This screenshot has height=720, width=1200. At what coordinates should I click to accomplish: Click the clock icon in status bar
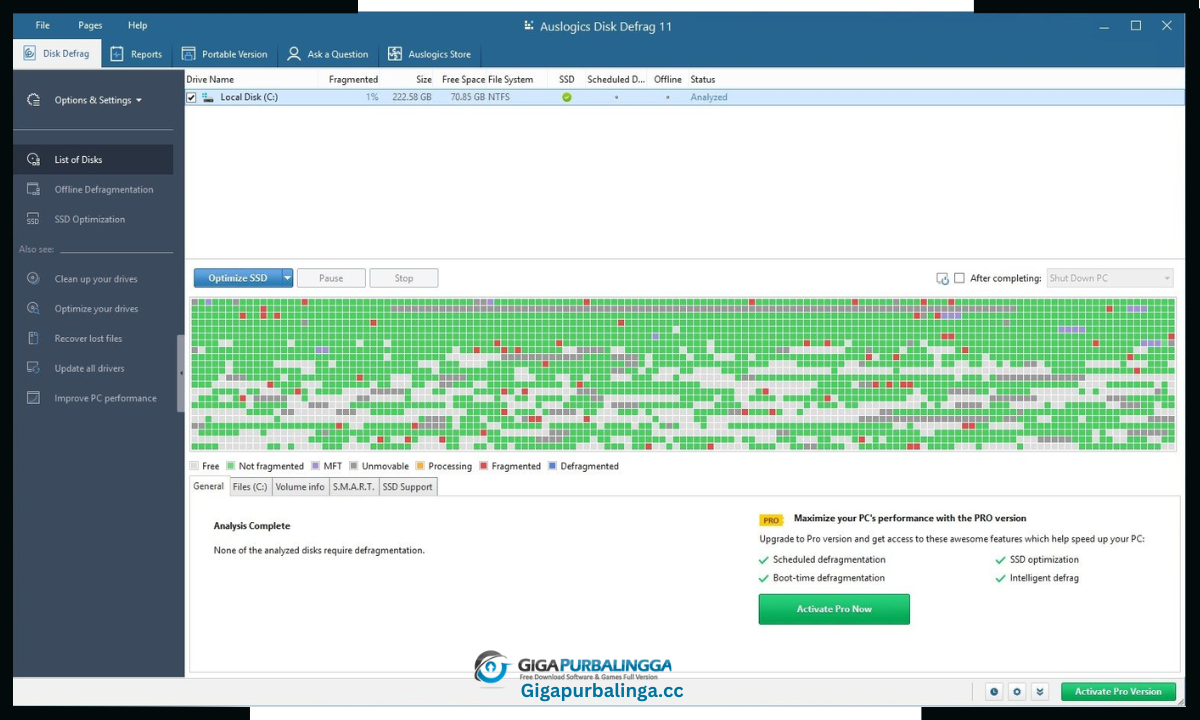[x=994, y=691]
